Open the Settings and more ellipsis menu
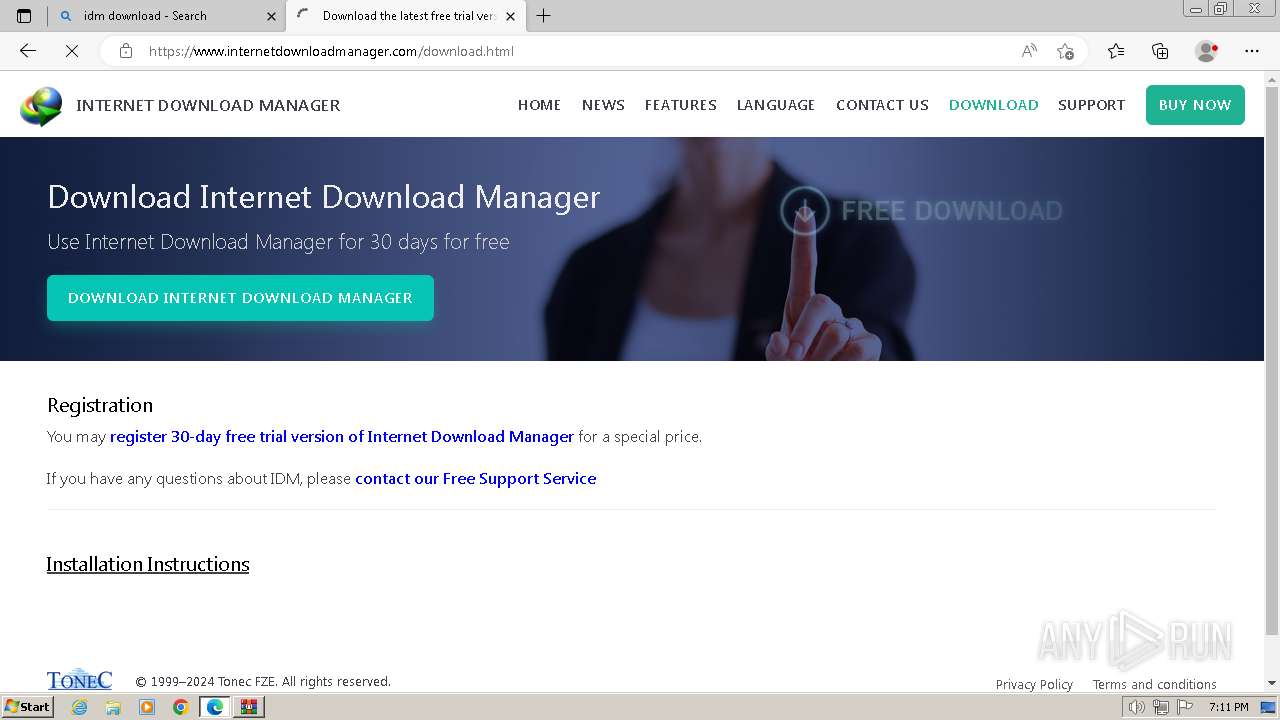This screenshot has height=720, width=1280. (1252, 51)
